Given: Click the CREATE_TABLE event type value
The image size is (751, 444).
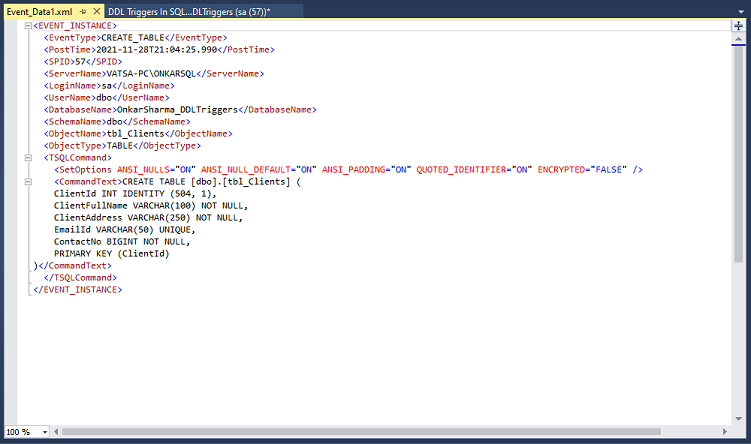Looking at the screenshot, I should (x=133, y=38).
